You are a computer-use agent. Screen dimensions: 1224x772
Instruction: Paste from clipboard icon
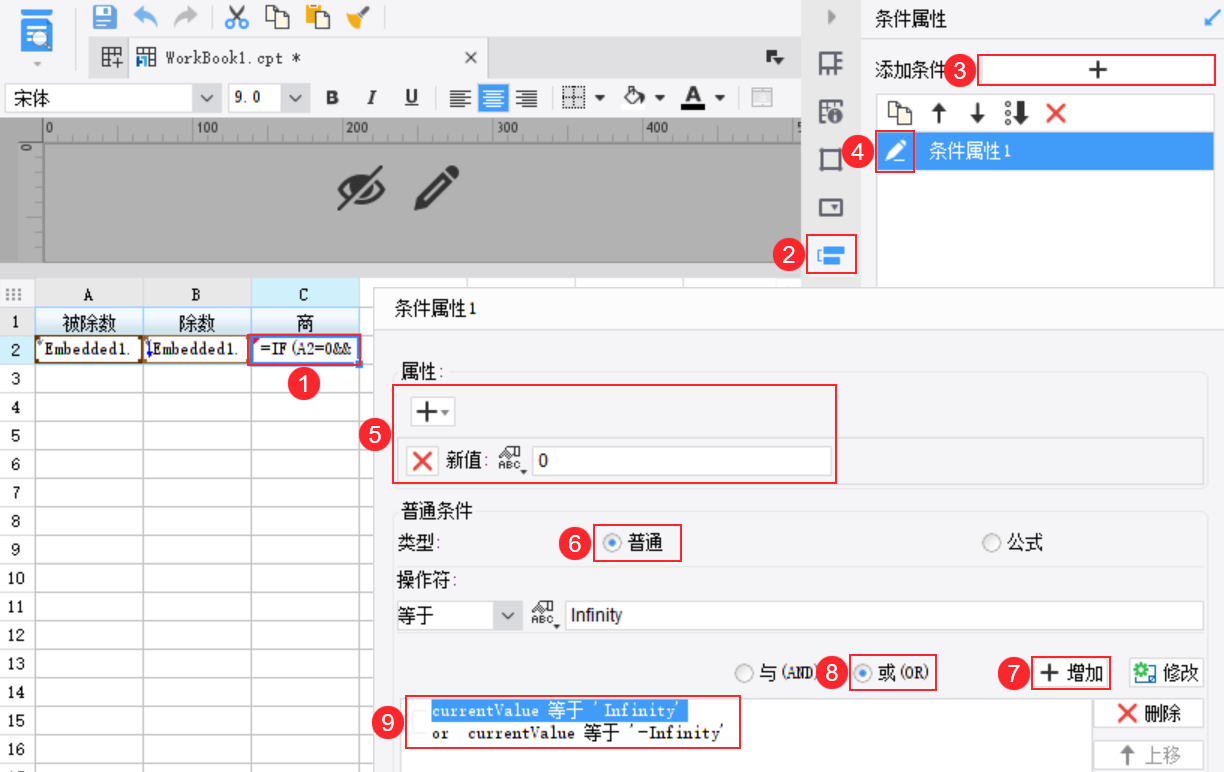coord(317,16)
